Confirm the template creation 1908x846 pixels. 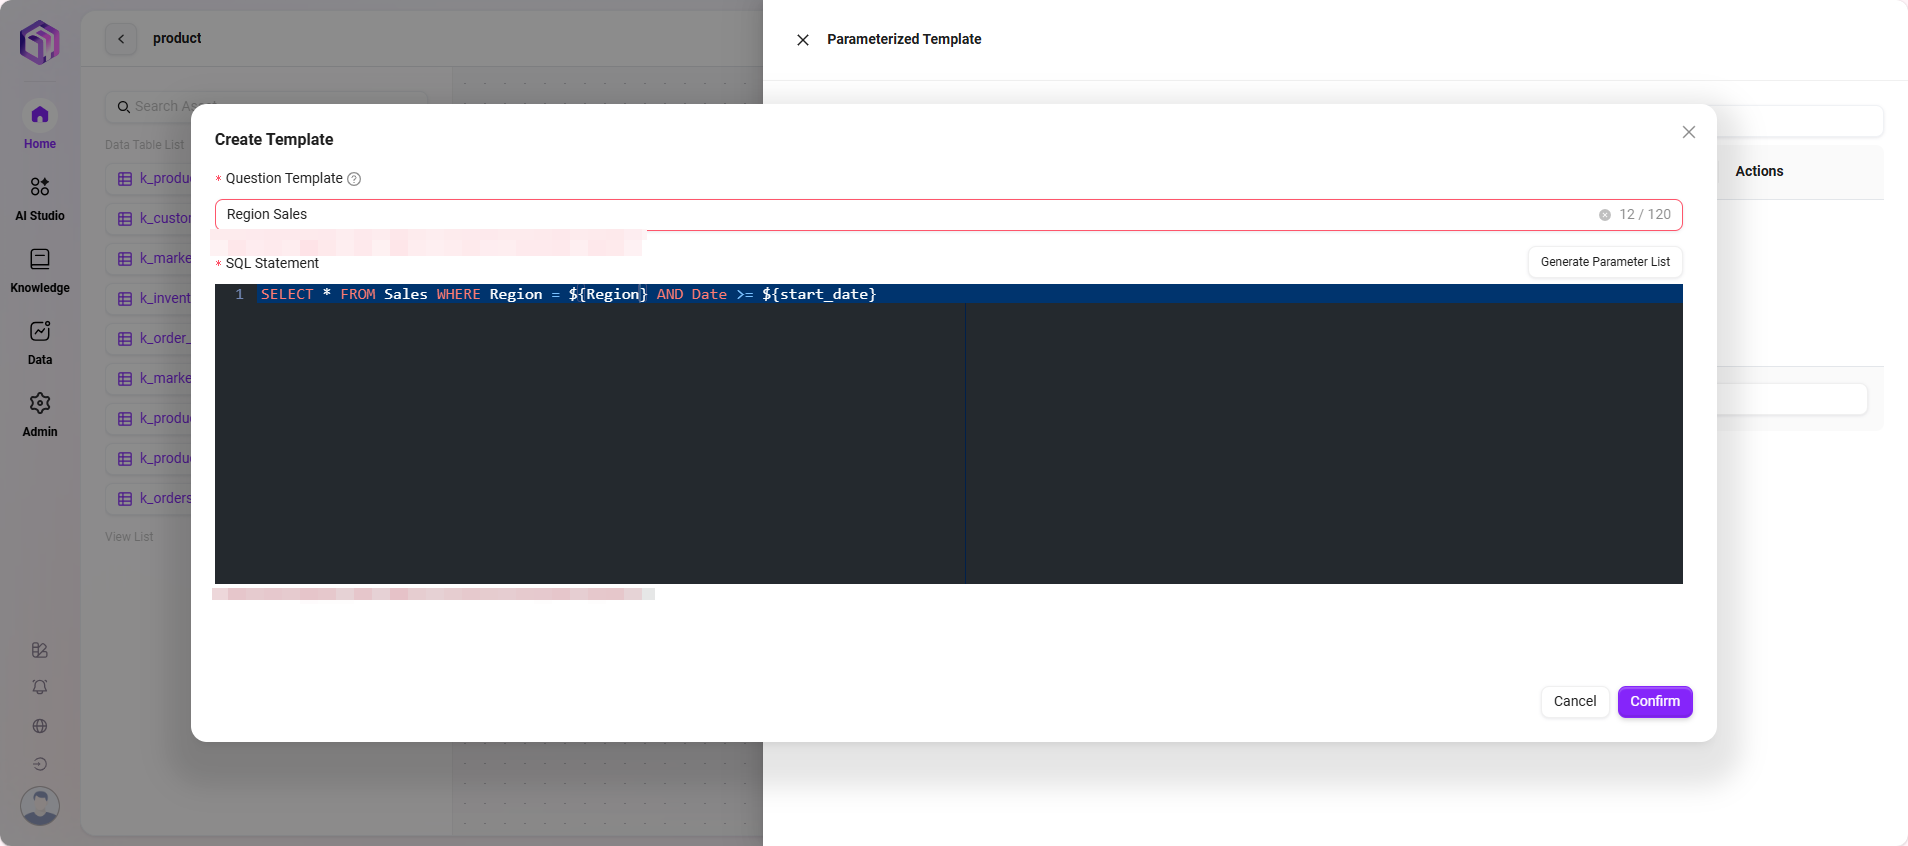pos(1654,702)
